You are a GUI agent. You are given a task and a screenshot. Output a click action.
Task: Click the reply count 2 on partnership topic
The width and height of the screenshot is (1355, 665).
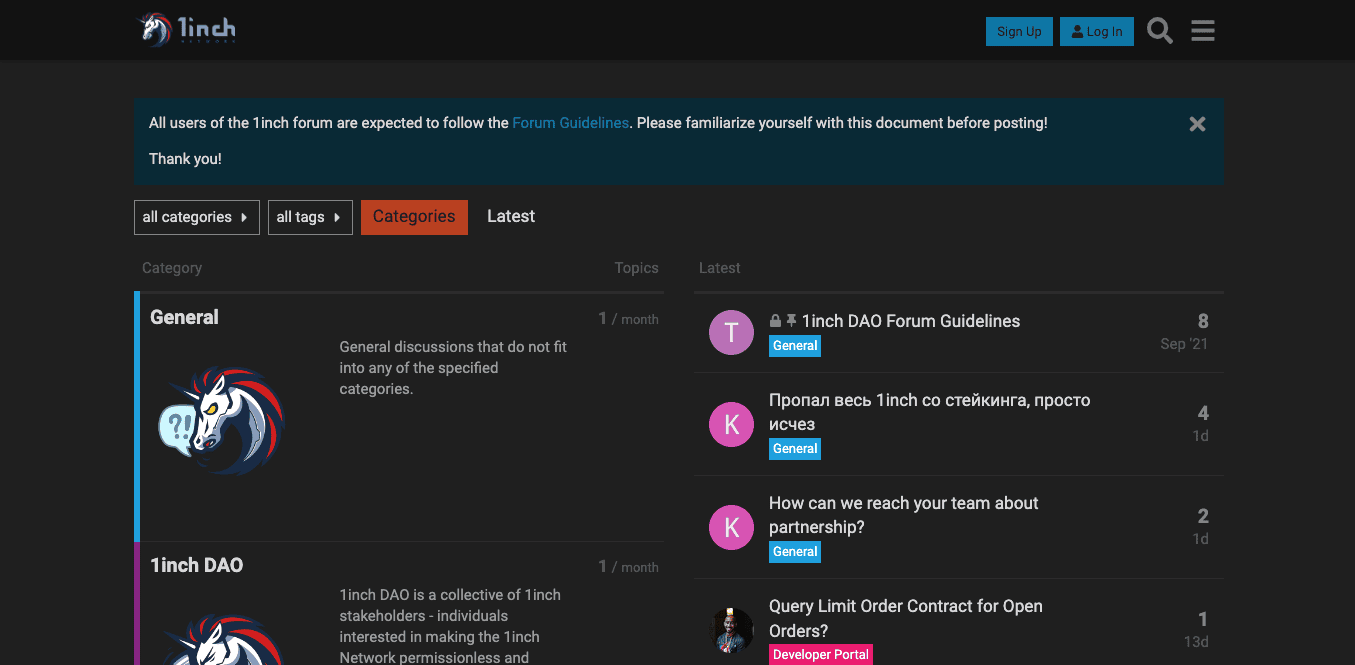(1203, 516)
